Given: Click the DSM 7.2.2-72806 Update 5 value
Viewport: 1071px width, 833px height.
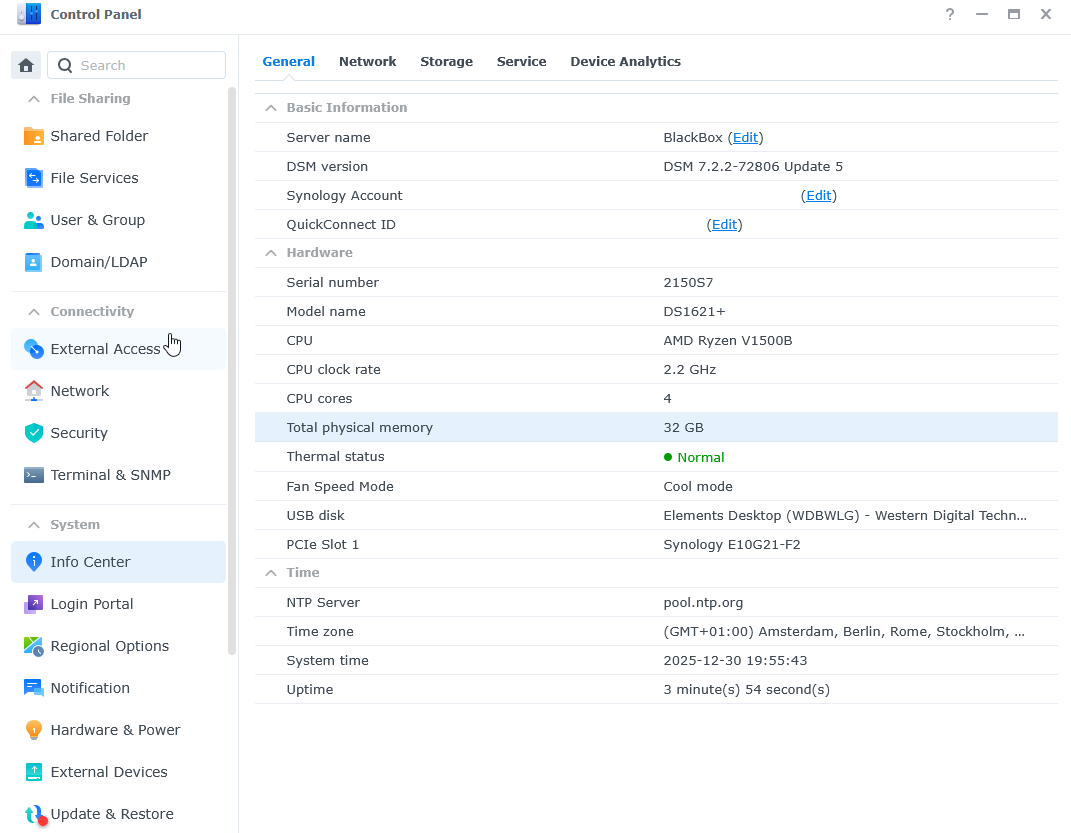Looking at the screenshot, I should point(753,167).
